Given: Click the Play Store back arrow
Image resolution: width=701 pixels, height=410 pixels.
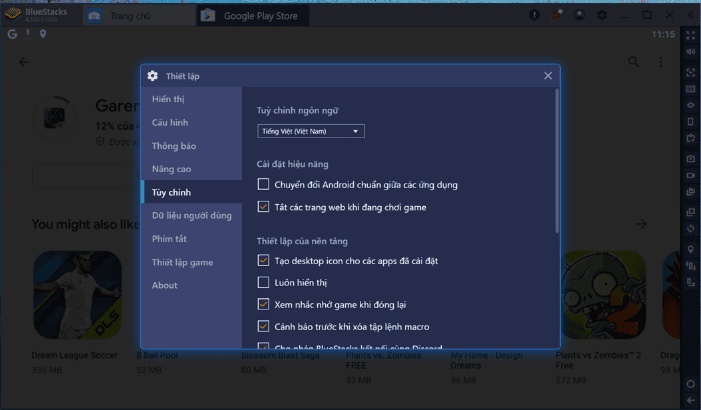Looking at the screenshot, I should click(x=24, y=62).
